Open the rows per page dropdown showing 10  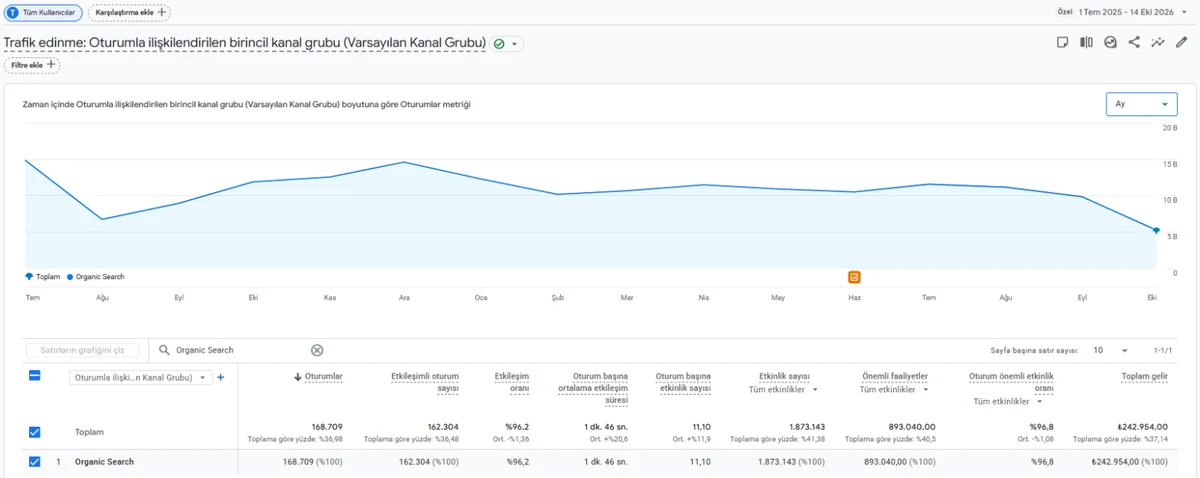click(x=1110, y=350)
